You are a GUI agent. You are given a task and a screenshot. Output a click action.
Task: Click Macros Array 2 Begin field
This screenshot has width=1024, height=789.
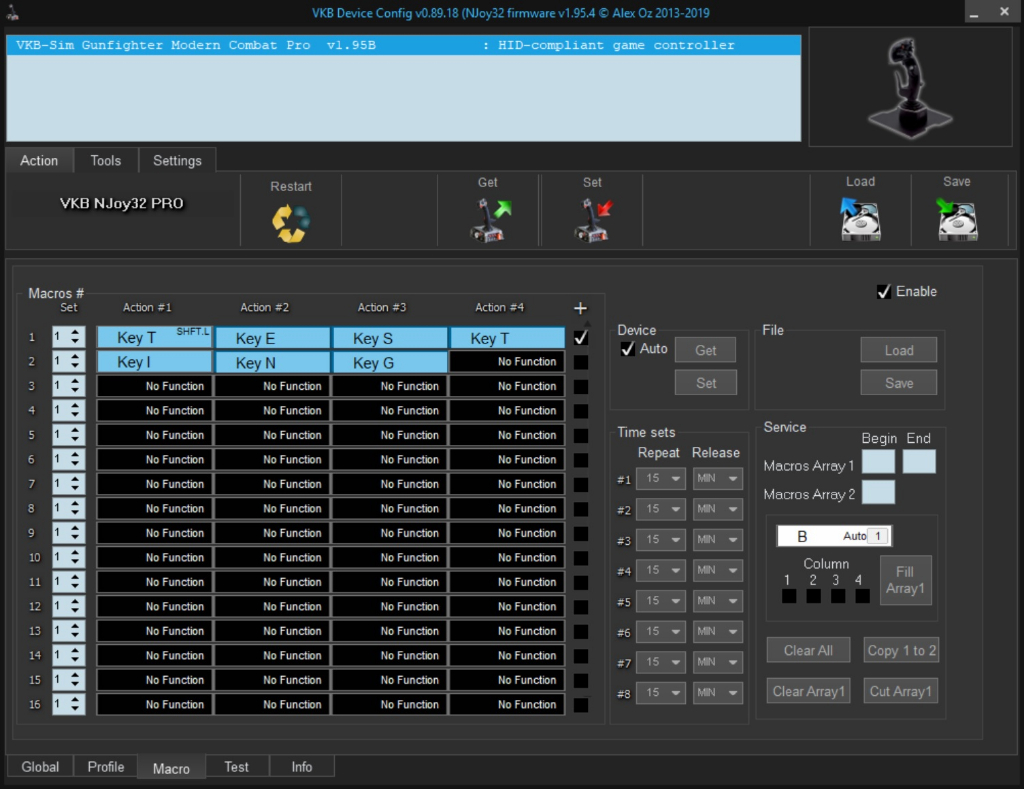pyautogui.click(x=878, y=492)
